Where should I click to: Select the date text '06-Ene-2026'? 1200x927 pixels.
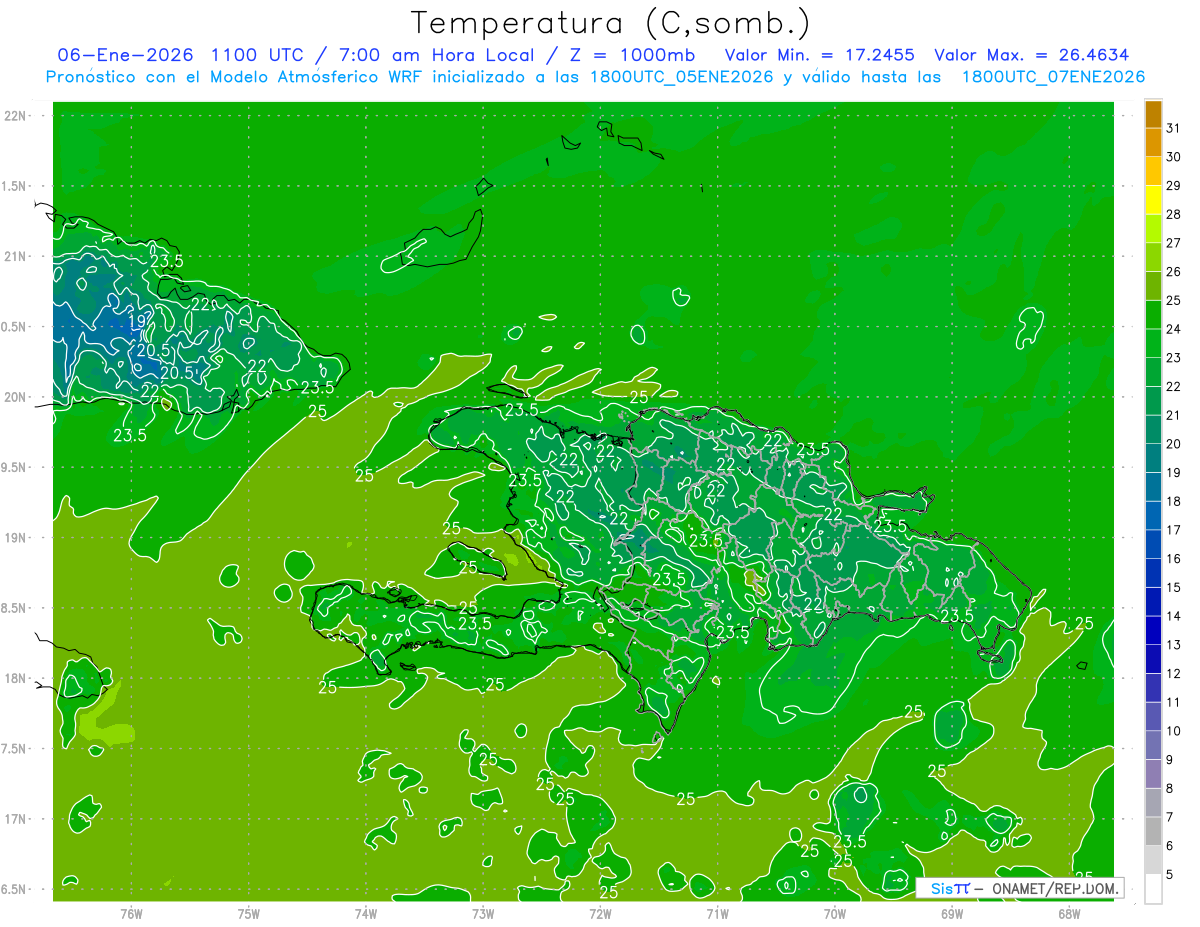pos(125,55)
